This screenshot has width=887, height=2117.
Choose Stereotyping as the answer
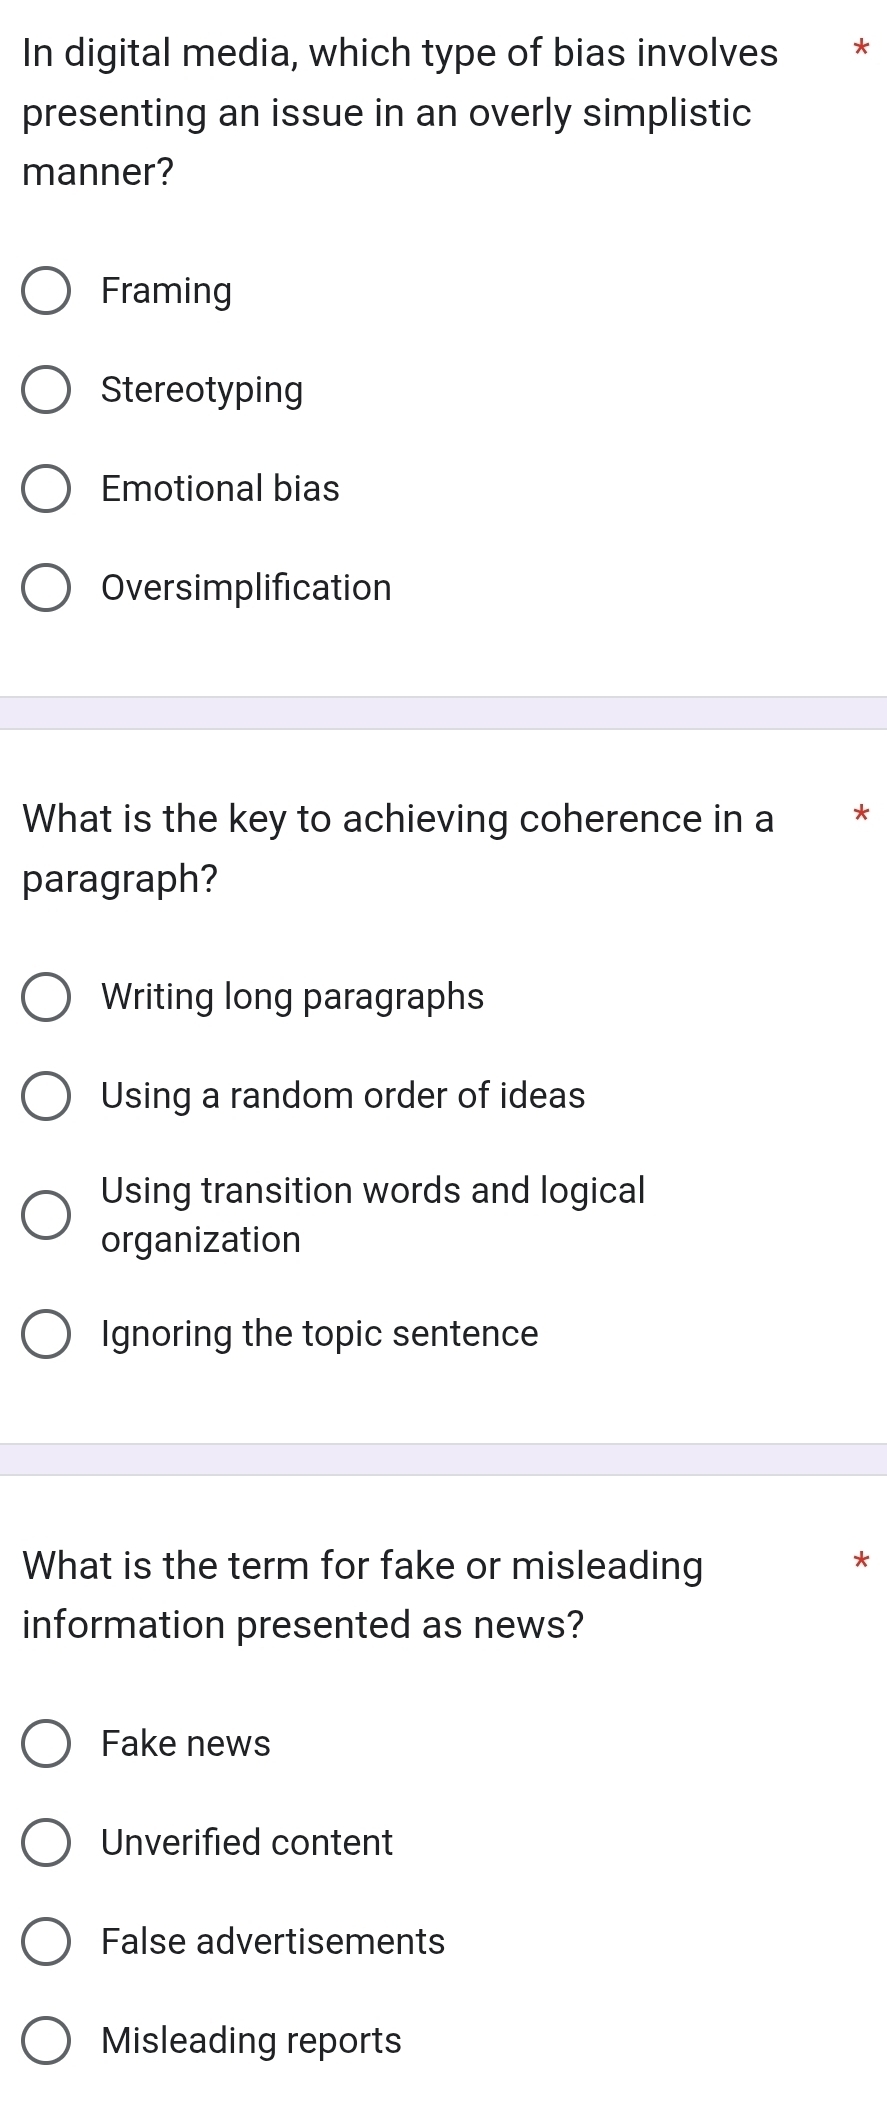pos(46,390)
